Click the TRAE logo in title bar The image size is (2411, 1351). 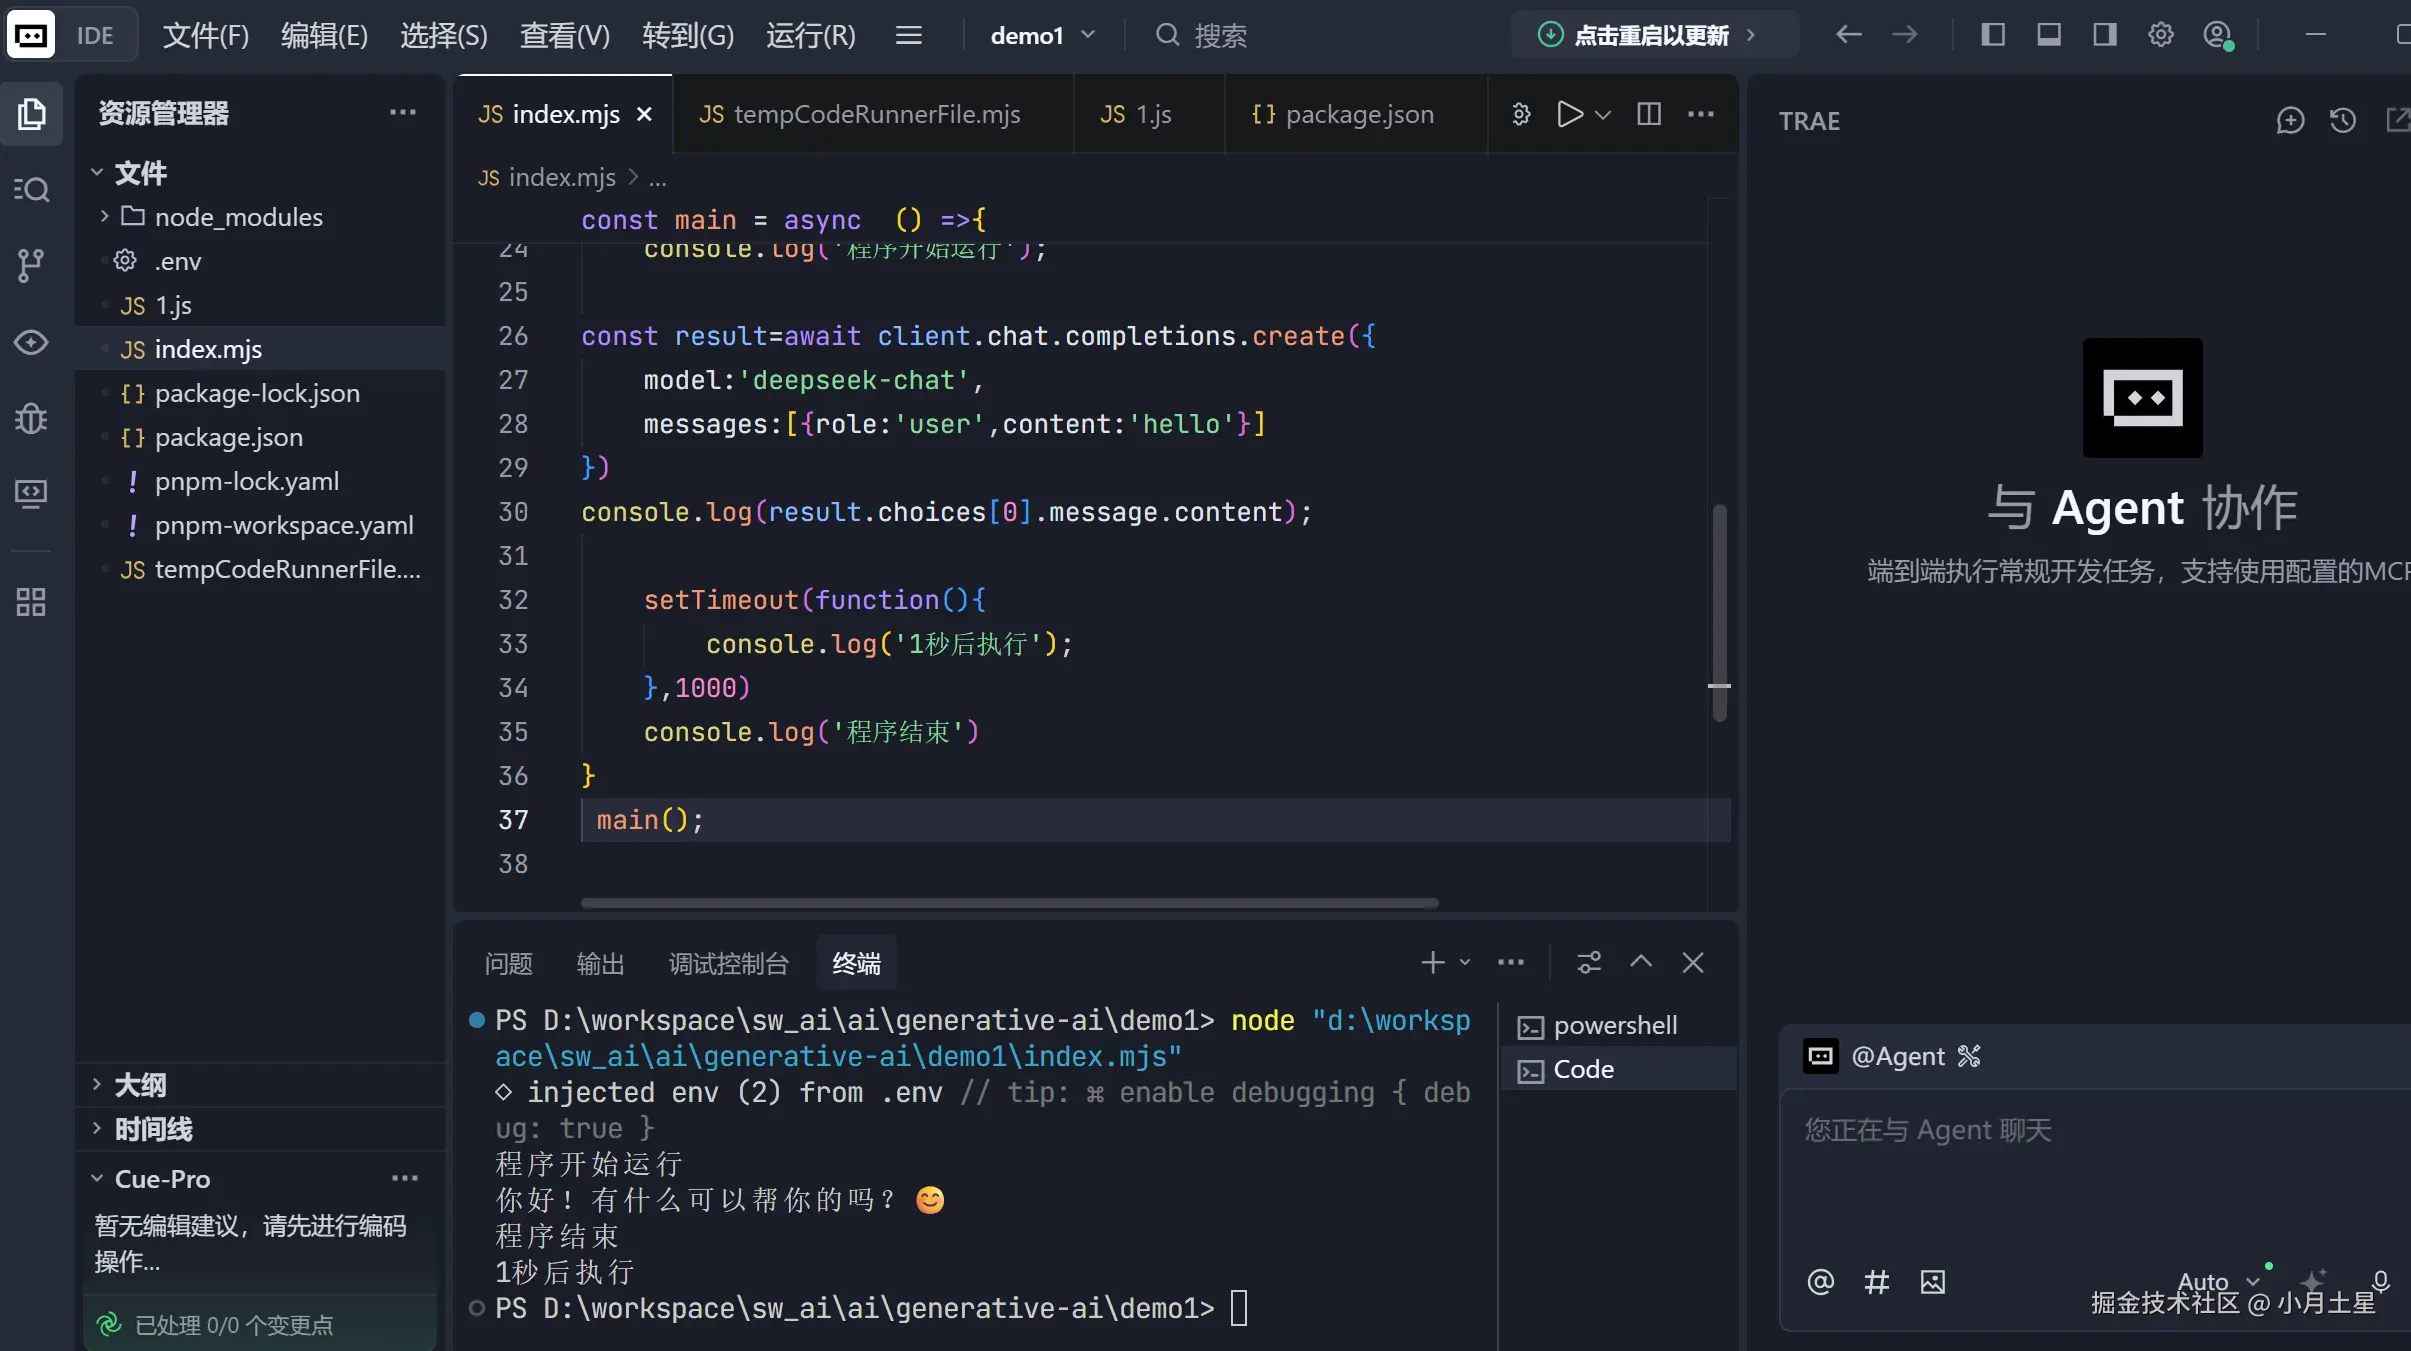click(x=31, y=36)
